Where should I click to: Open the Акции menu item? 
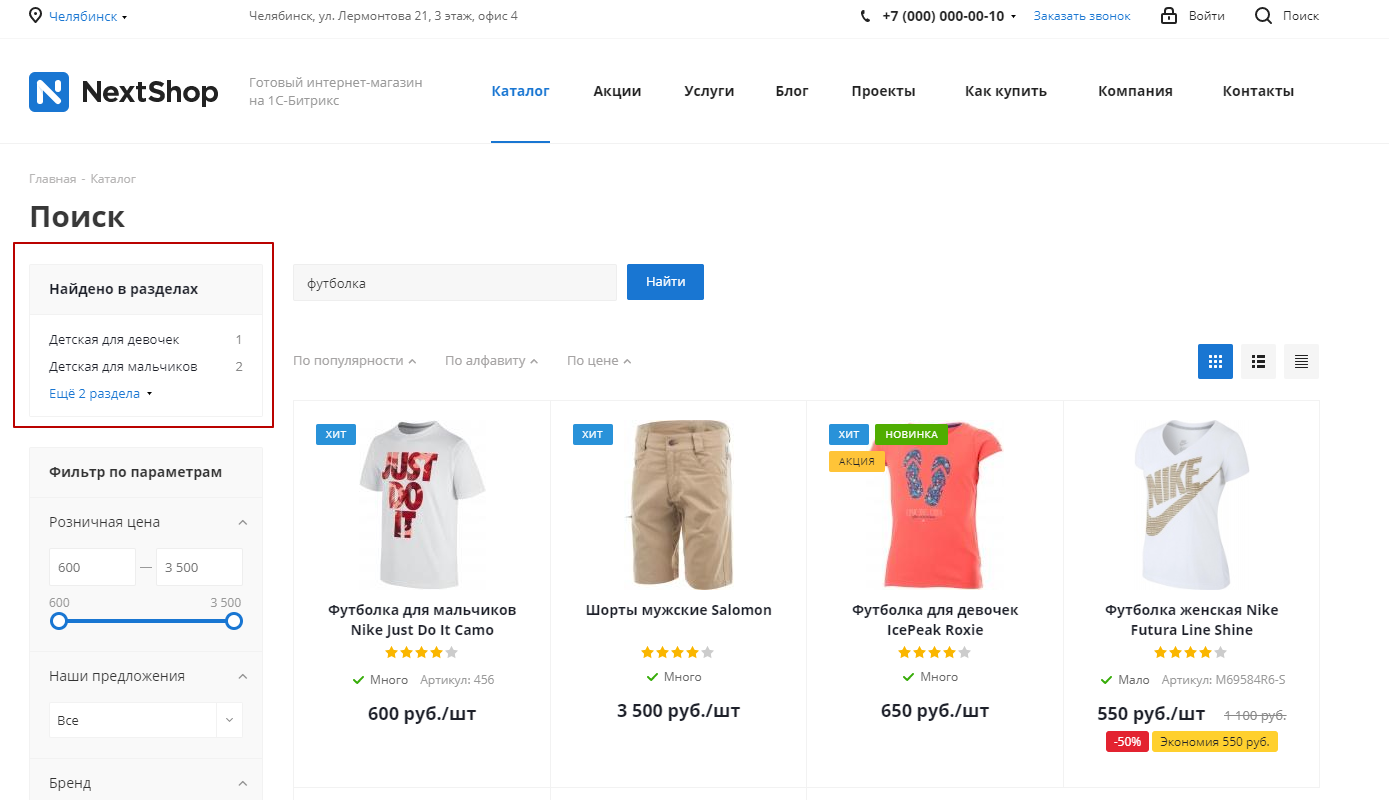tap(617, 91)
